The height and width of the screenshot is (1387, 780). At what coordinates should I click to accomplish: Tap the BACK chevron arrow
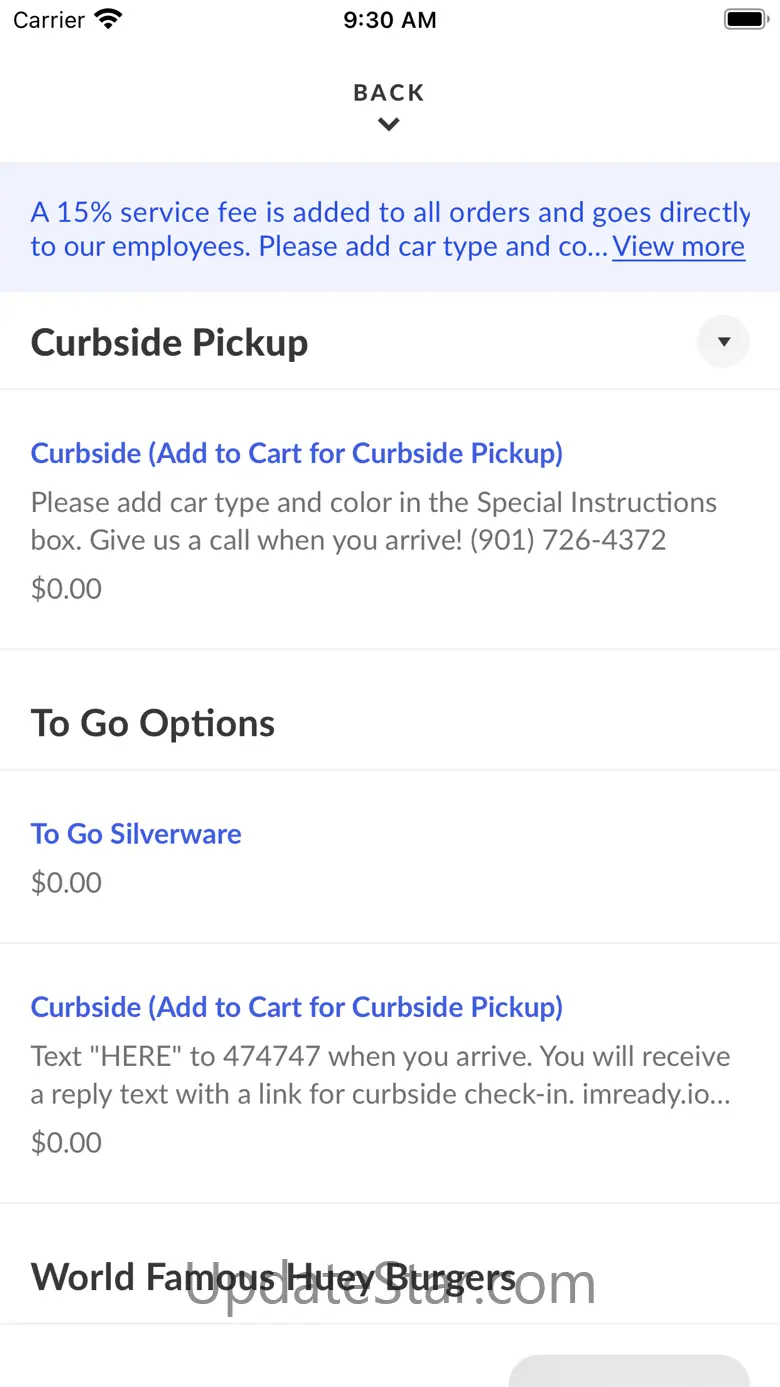point(389,125)
